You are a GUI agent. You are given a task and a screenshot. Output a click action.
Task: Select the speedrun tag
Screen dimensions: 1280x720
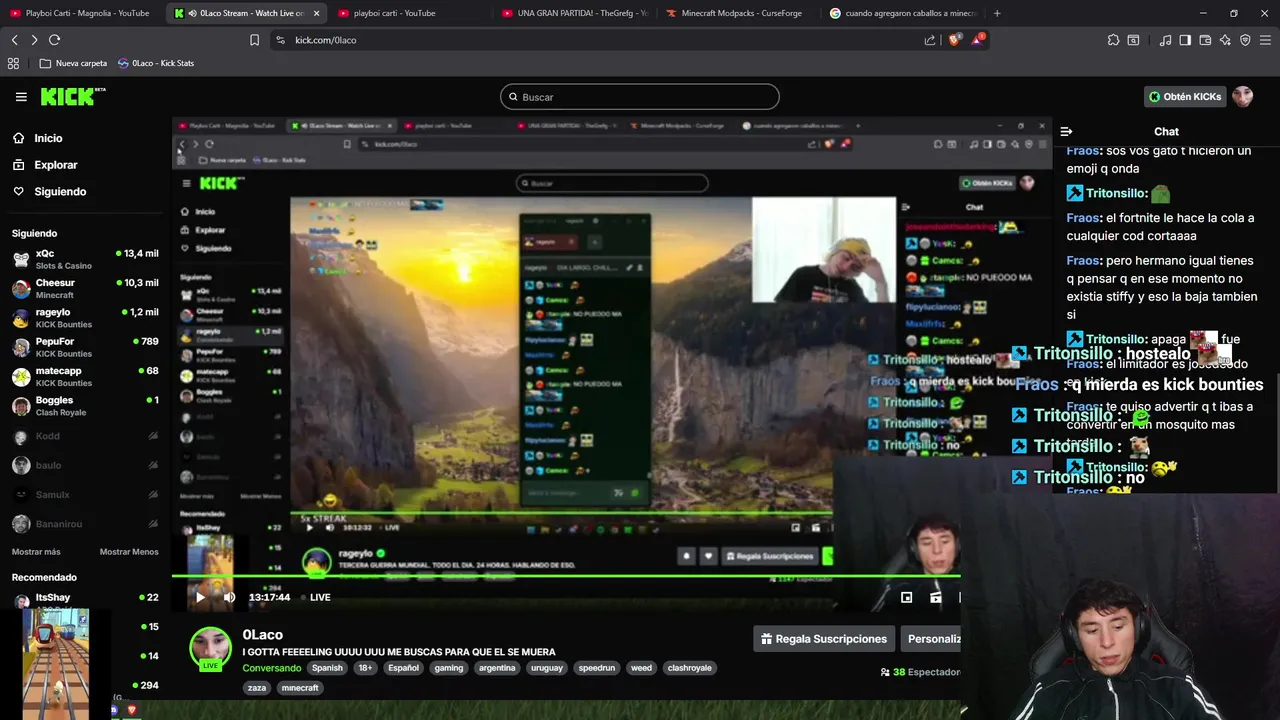coord(597,668)
